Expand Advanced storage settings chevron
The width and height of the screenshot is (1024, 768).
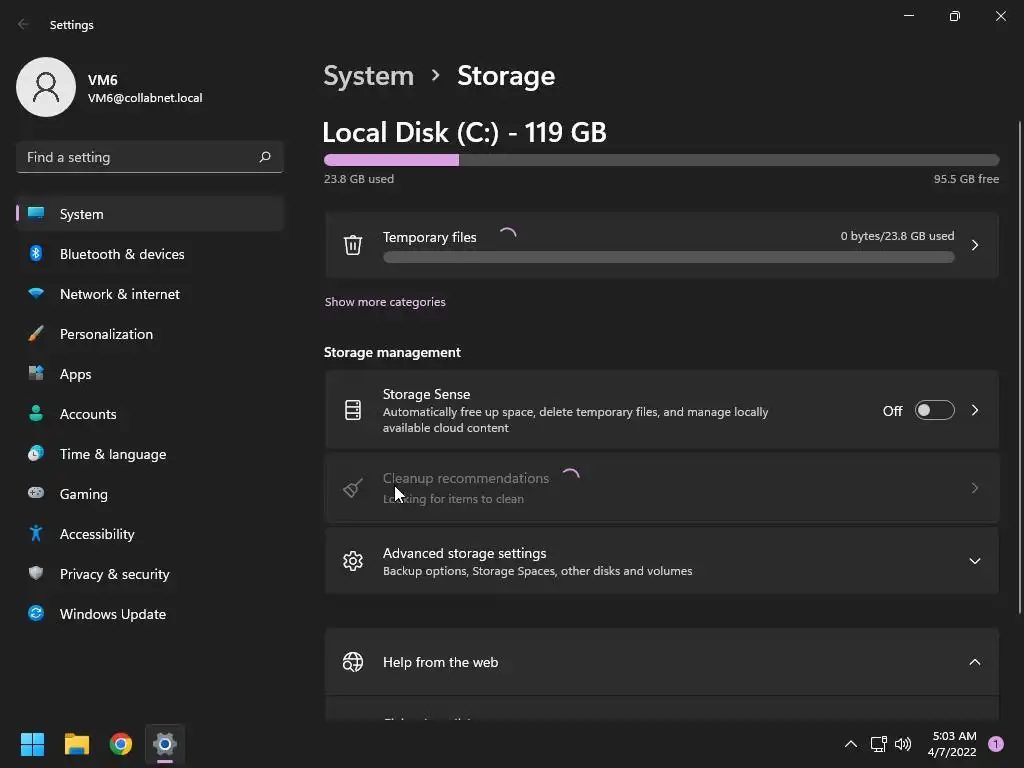coord(974,561)
